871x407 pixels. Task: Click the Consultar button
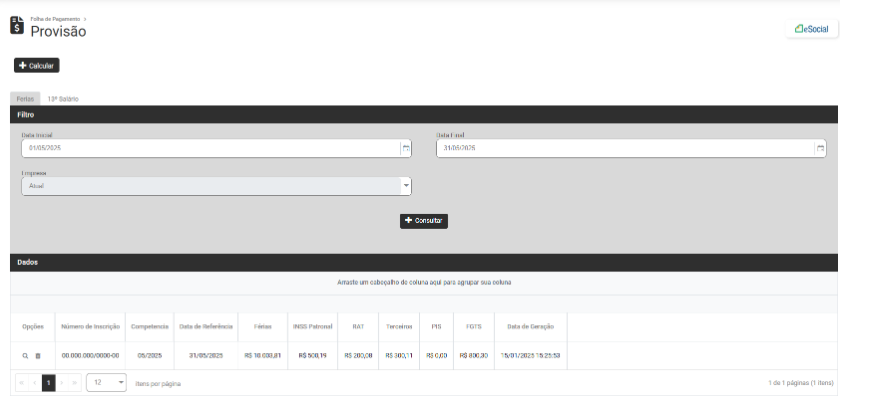(x=424, y=221)
